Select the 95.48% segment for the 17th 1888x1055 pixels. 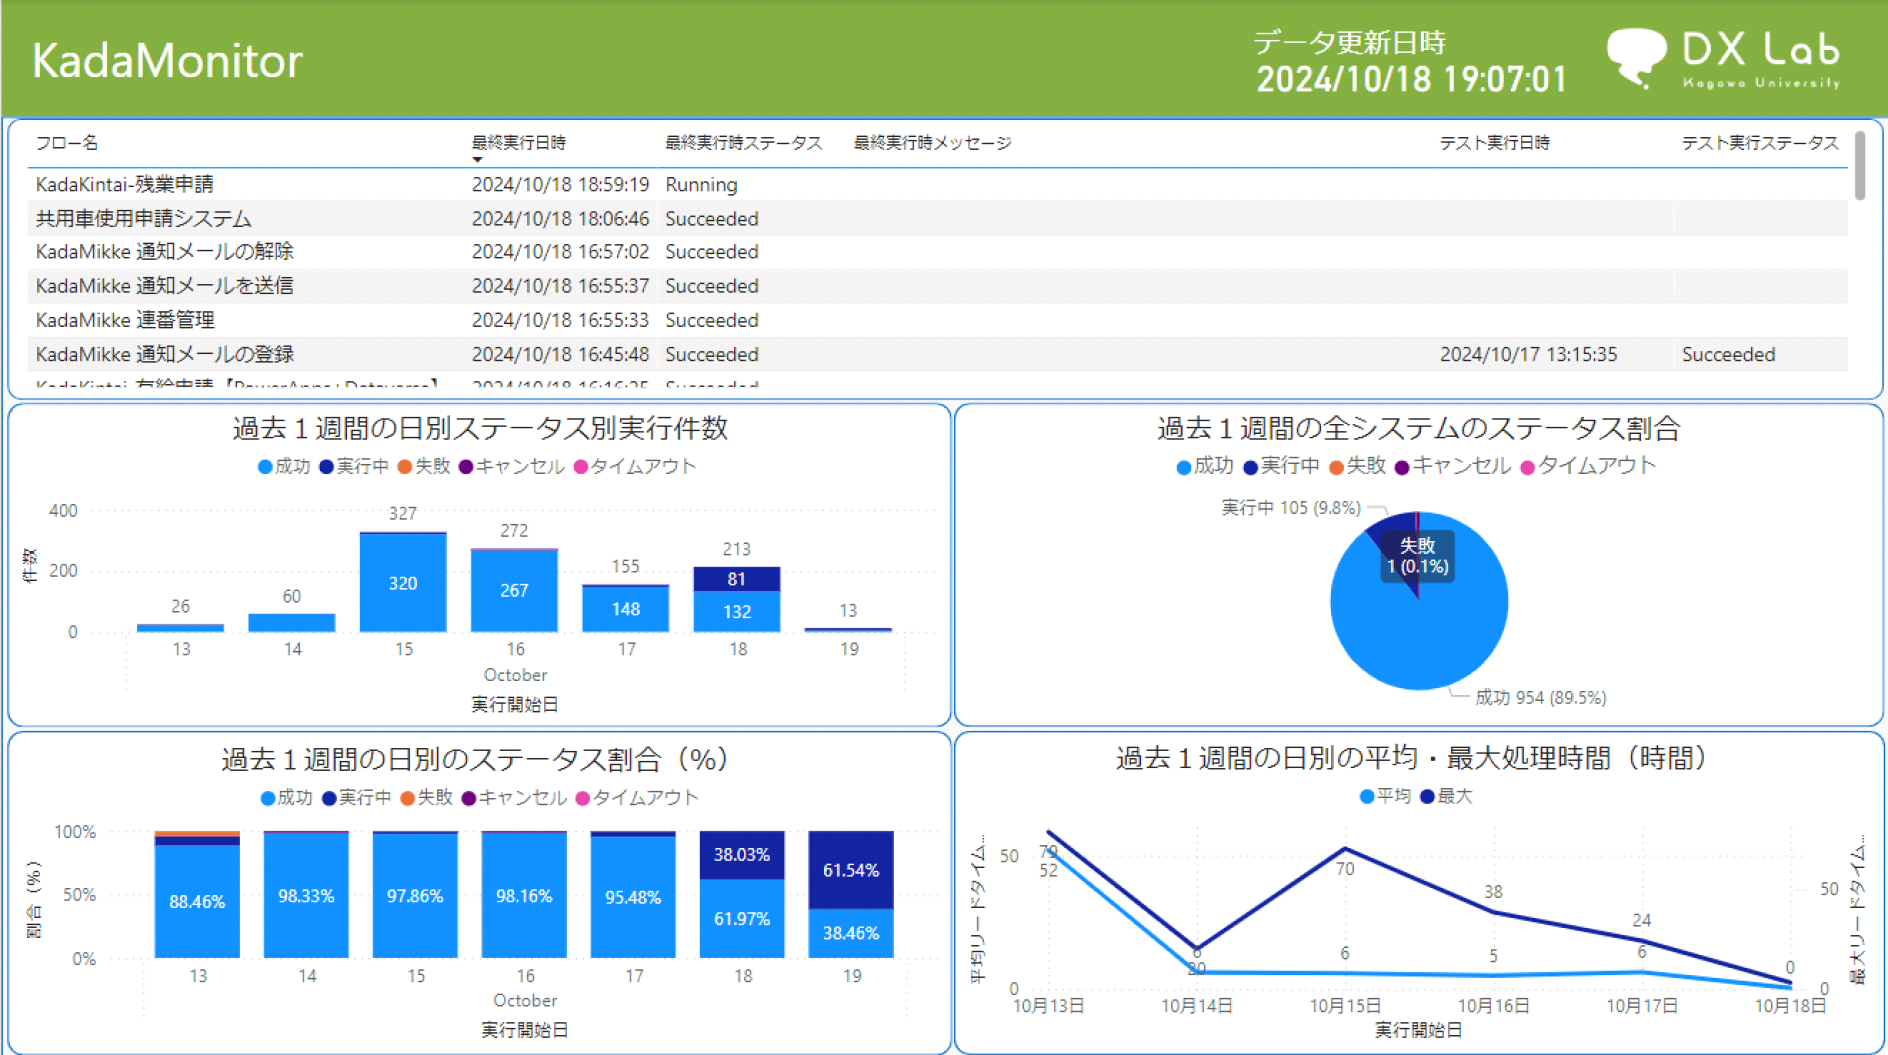click(633, 898)
